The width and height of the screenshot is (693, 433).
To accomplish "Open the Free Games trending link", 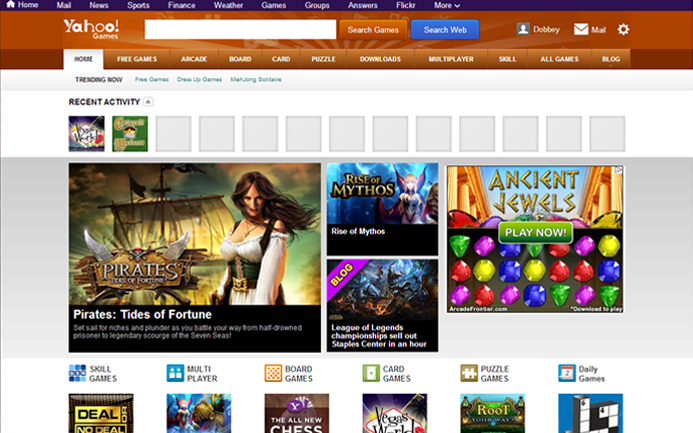I will pos(152,80).
